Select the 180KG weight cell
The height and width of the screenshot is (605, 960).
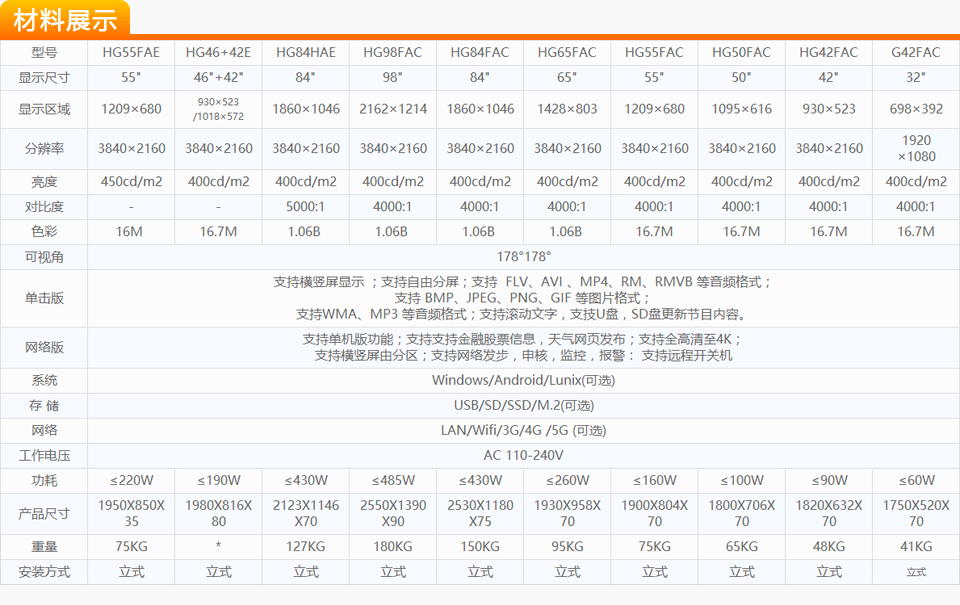pos(393,547)
